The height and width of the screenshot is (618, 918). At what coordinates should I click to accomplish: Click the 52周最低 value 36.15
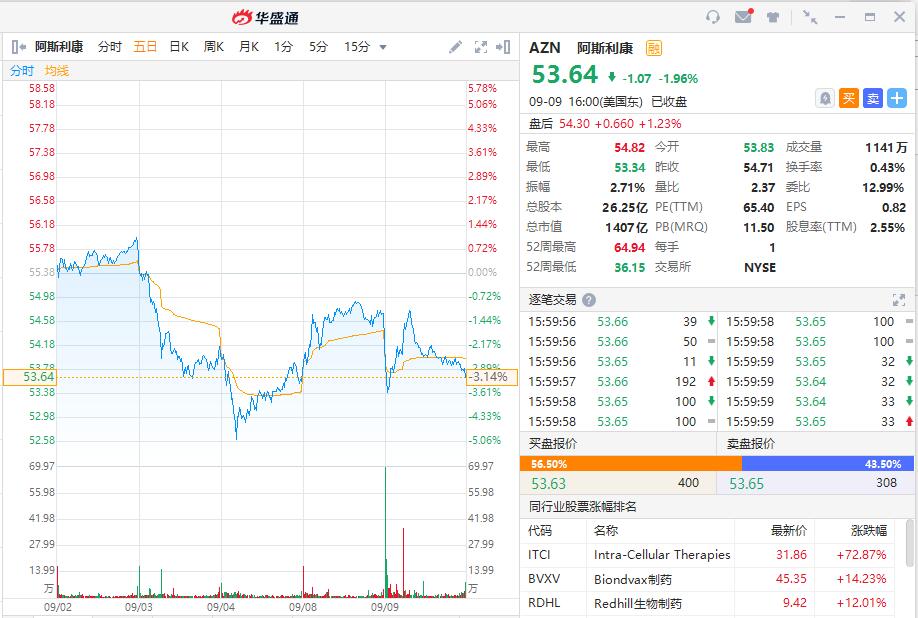[629, 267]
